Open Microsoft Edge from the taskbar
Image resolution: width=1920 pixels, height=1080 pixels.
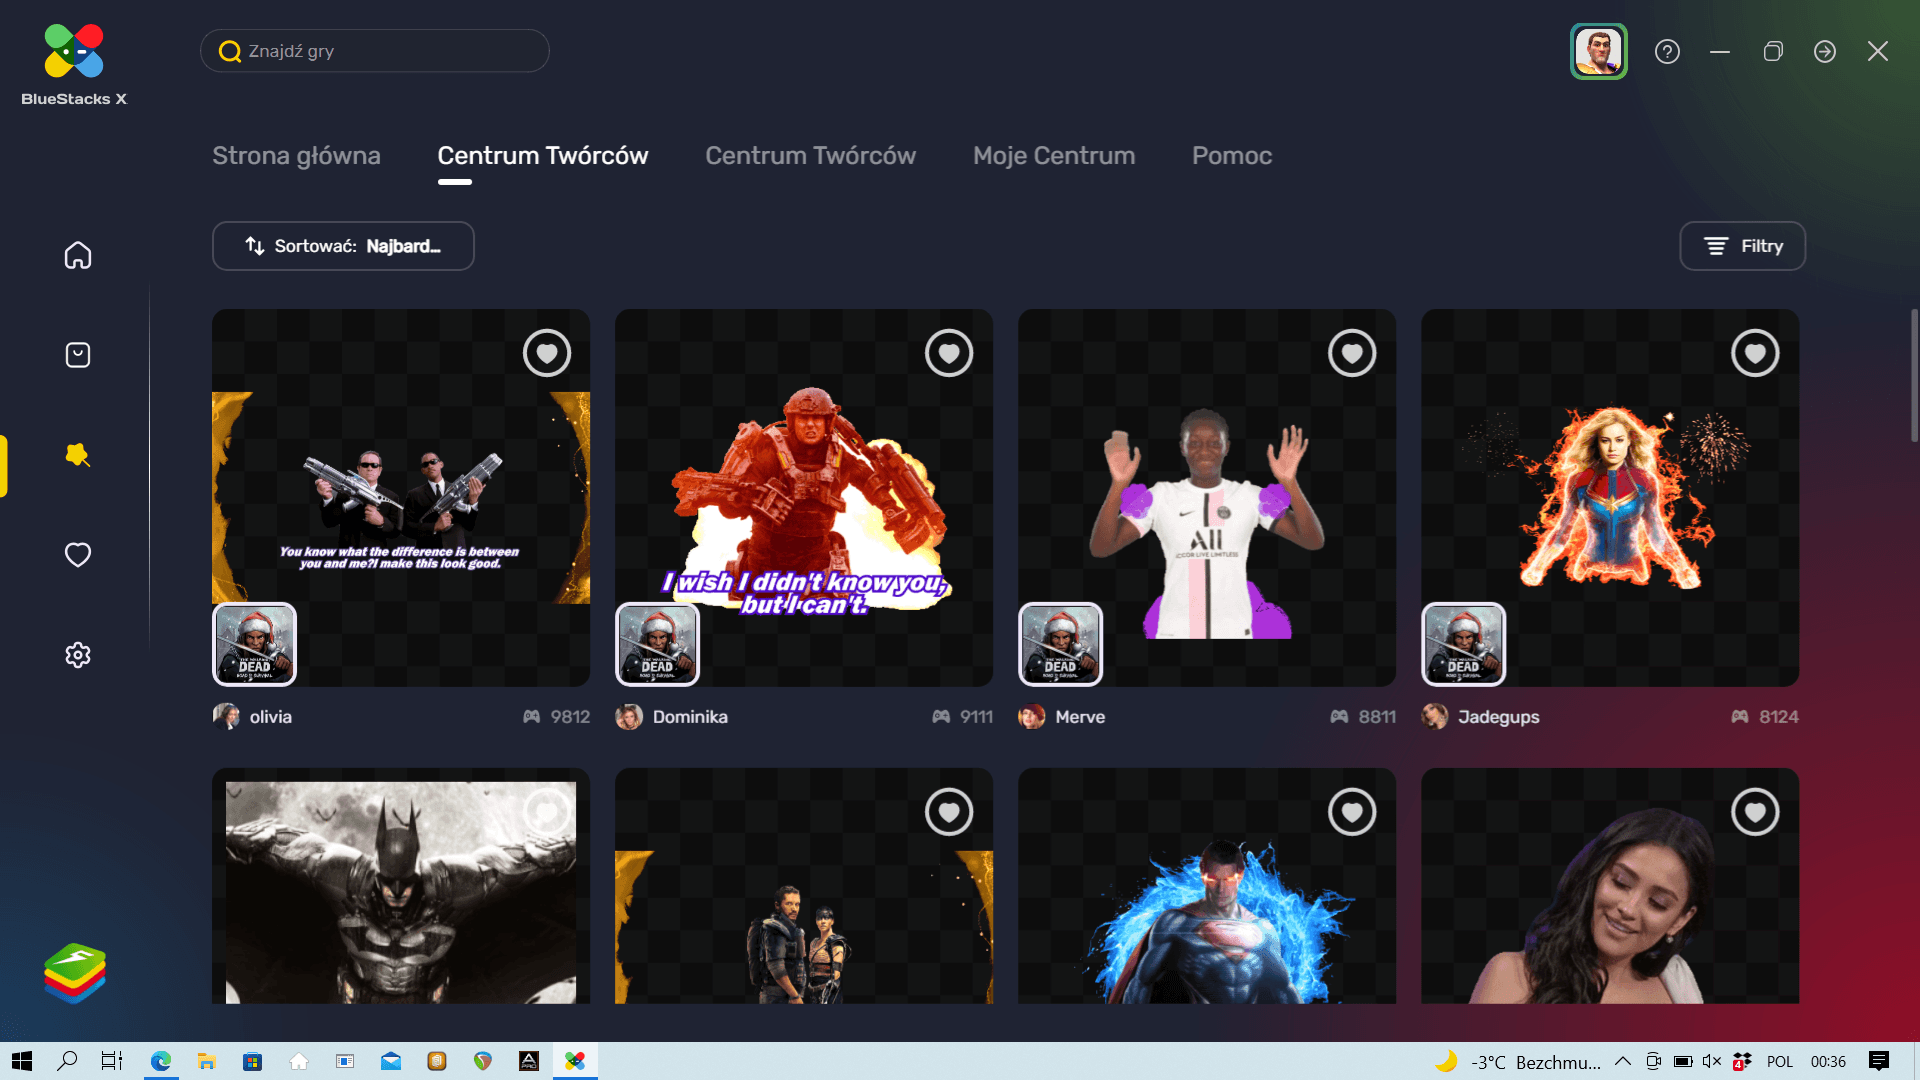tap(161, 1061)
